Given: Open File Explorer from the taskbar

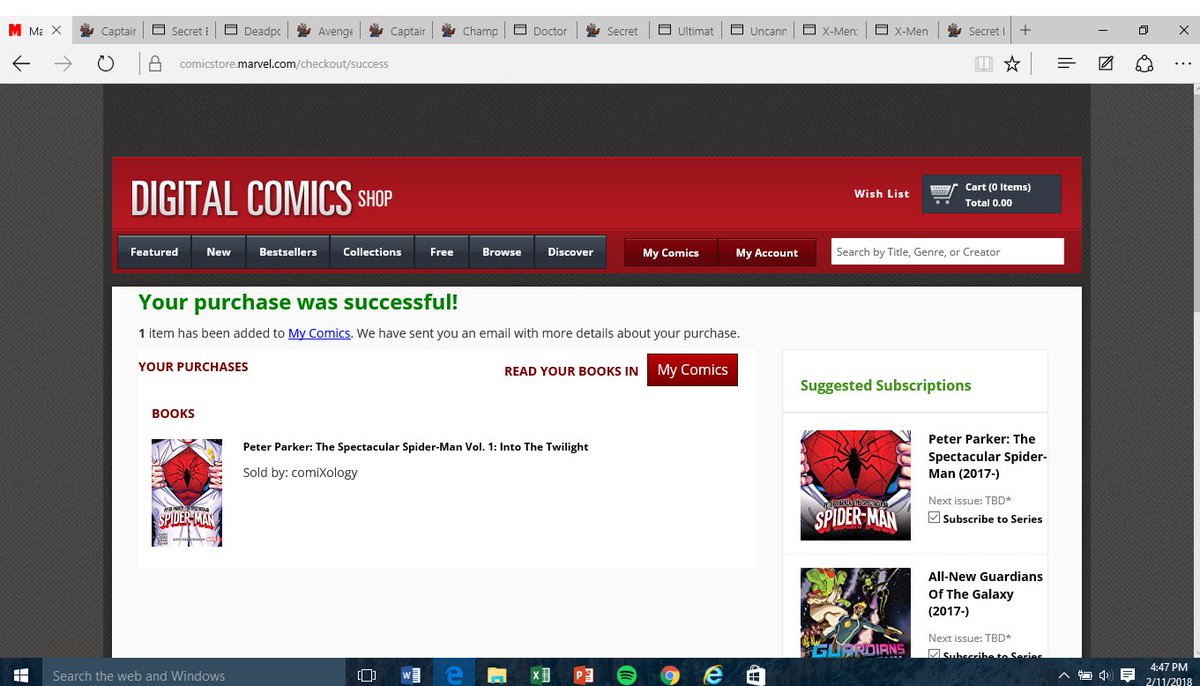Looking at the screenshot, I should (x=497, y=675).
